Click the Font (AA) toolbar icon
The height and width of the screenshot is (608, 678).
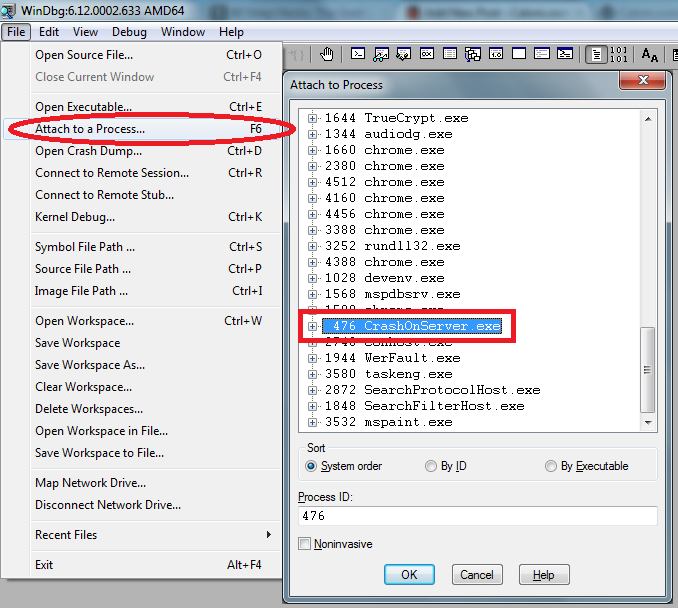[649, 54]
